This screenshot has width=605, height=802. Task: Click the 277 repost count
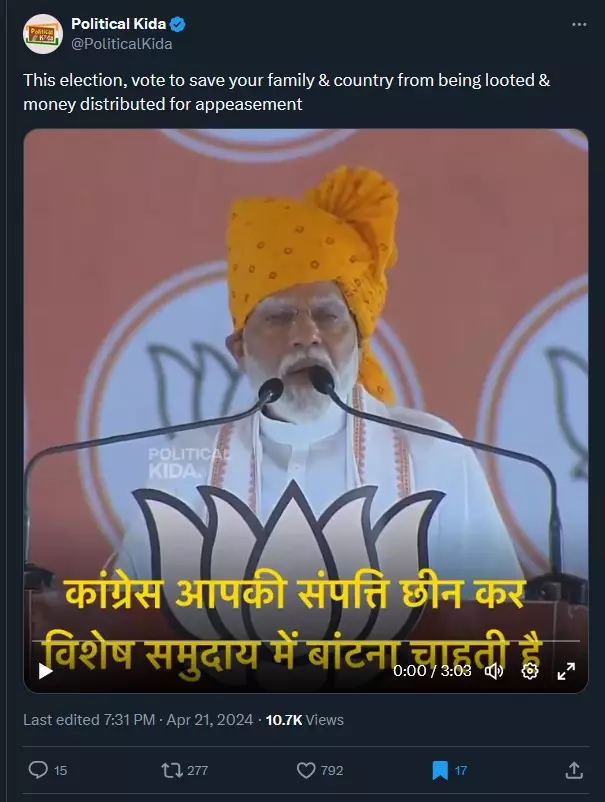(x=197, y=770)
